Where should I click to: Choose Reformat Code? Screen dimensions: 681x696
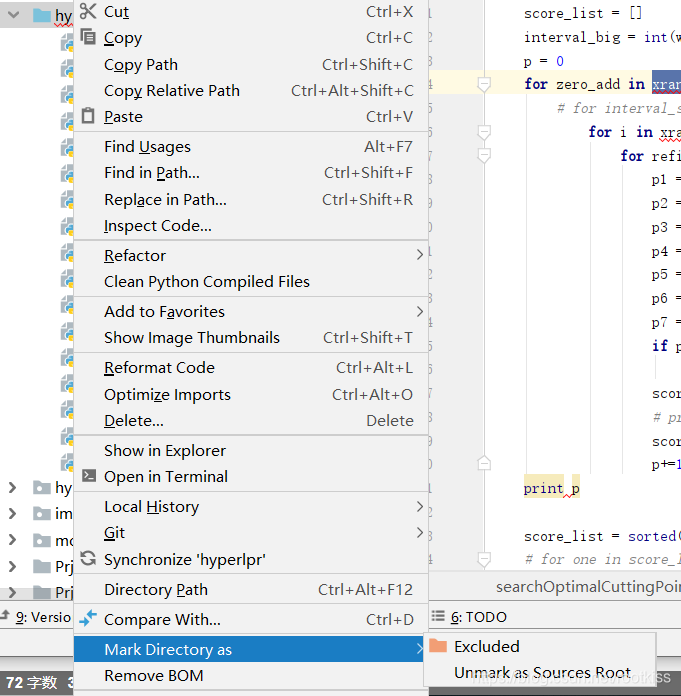coord(251,368)
